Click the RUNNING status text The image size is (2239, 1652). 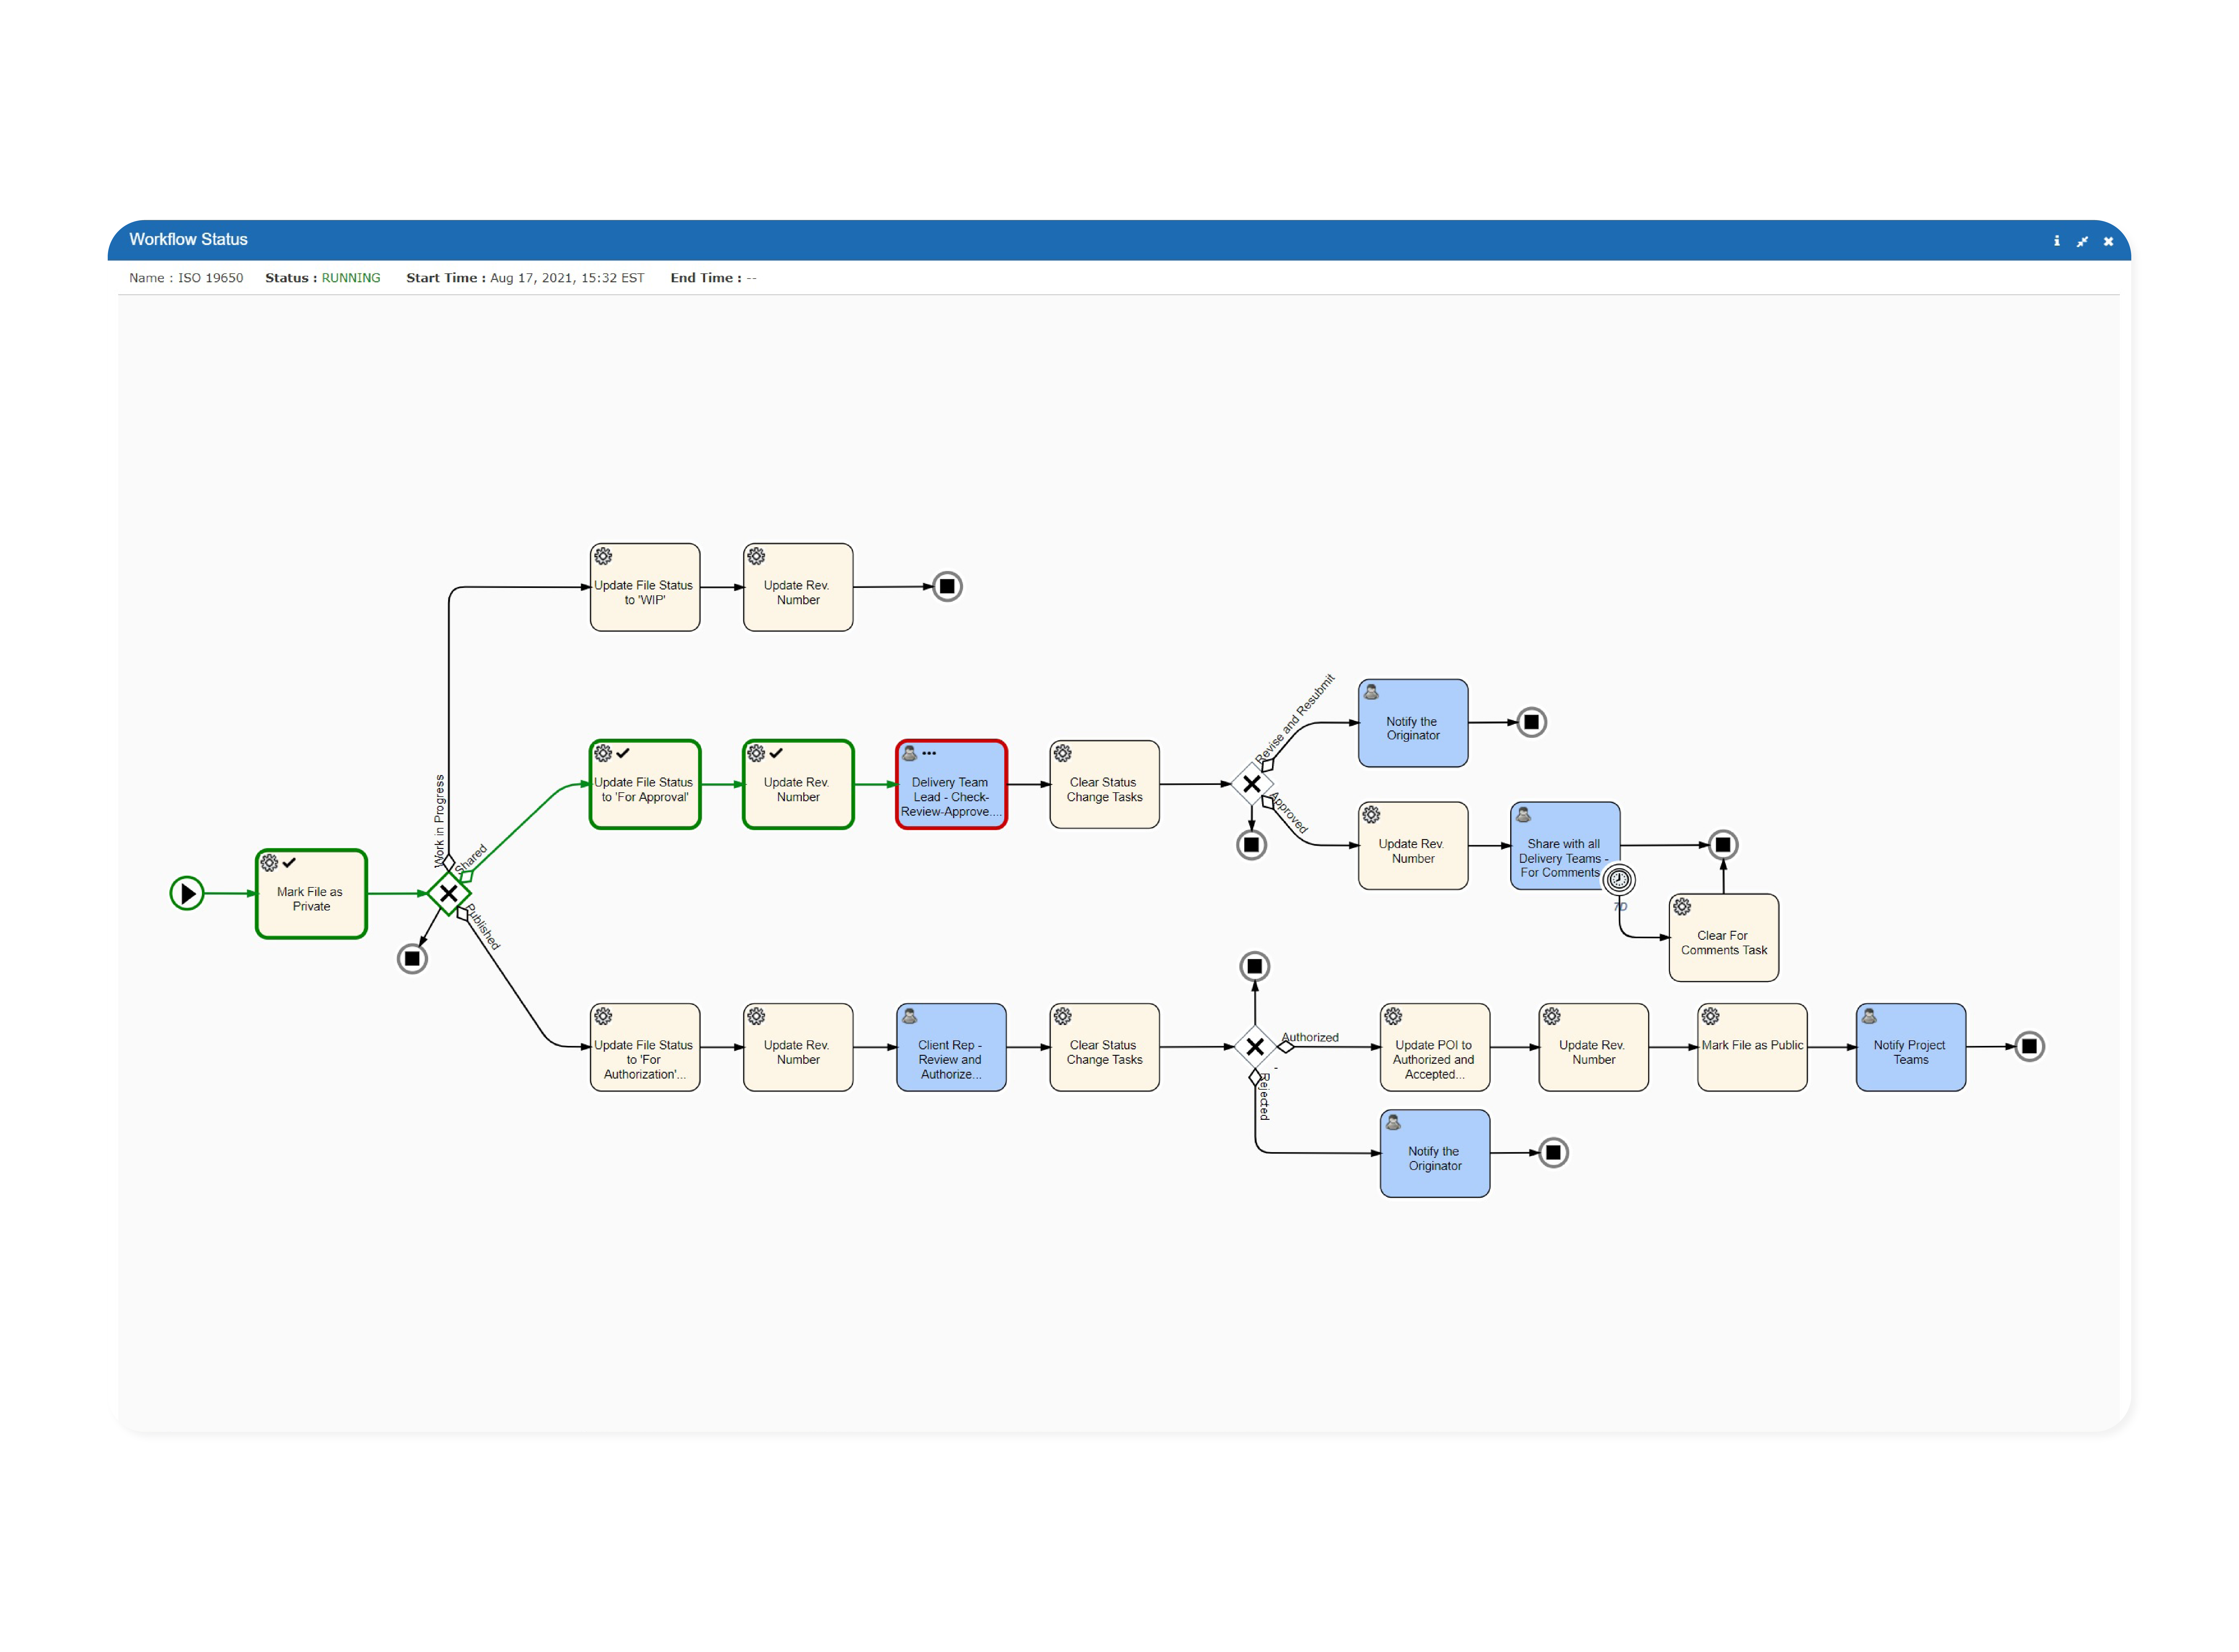(x=351, y=278)
